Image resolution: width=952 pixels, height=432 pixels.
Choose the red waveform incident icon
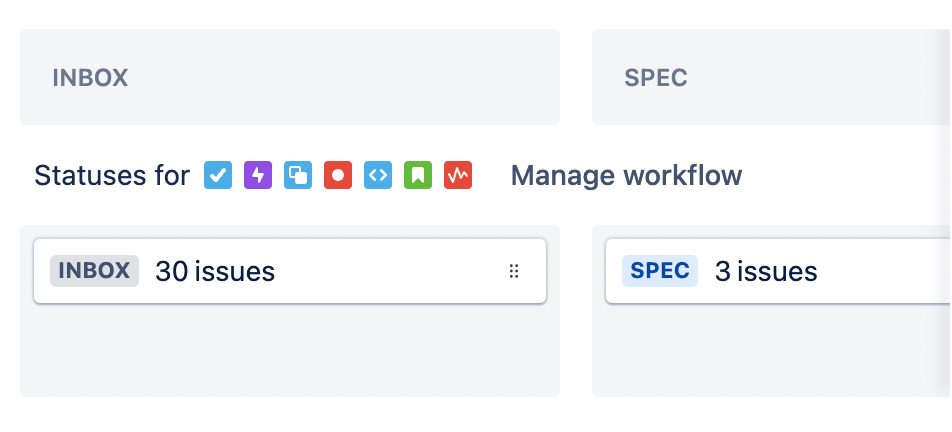[x=458, y=175]
